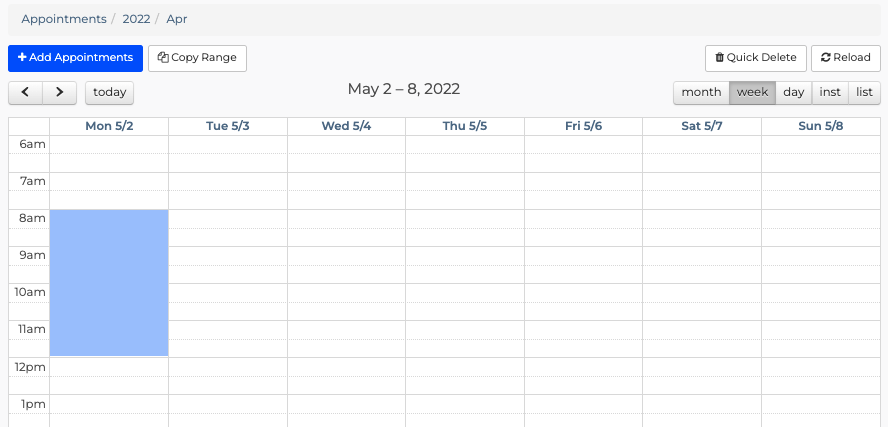Viewport: 888px width, 427px height.
Task: Select the week view button
Action: point(752,93)
